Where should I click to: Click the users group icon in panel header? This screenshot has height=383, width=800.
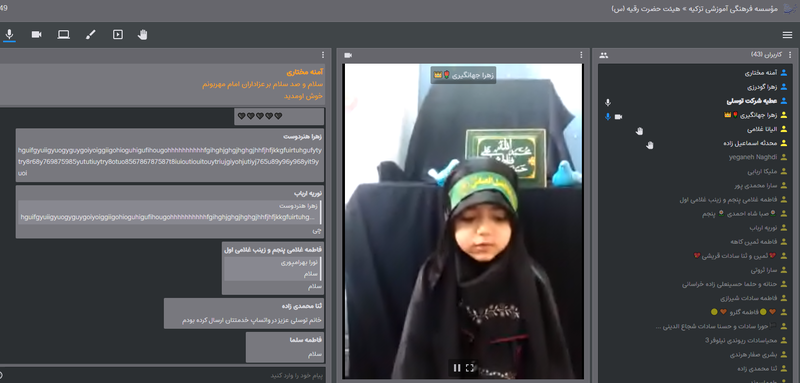[604, 55]
